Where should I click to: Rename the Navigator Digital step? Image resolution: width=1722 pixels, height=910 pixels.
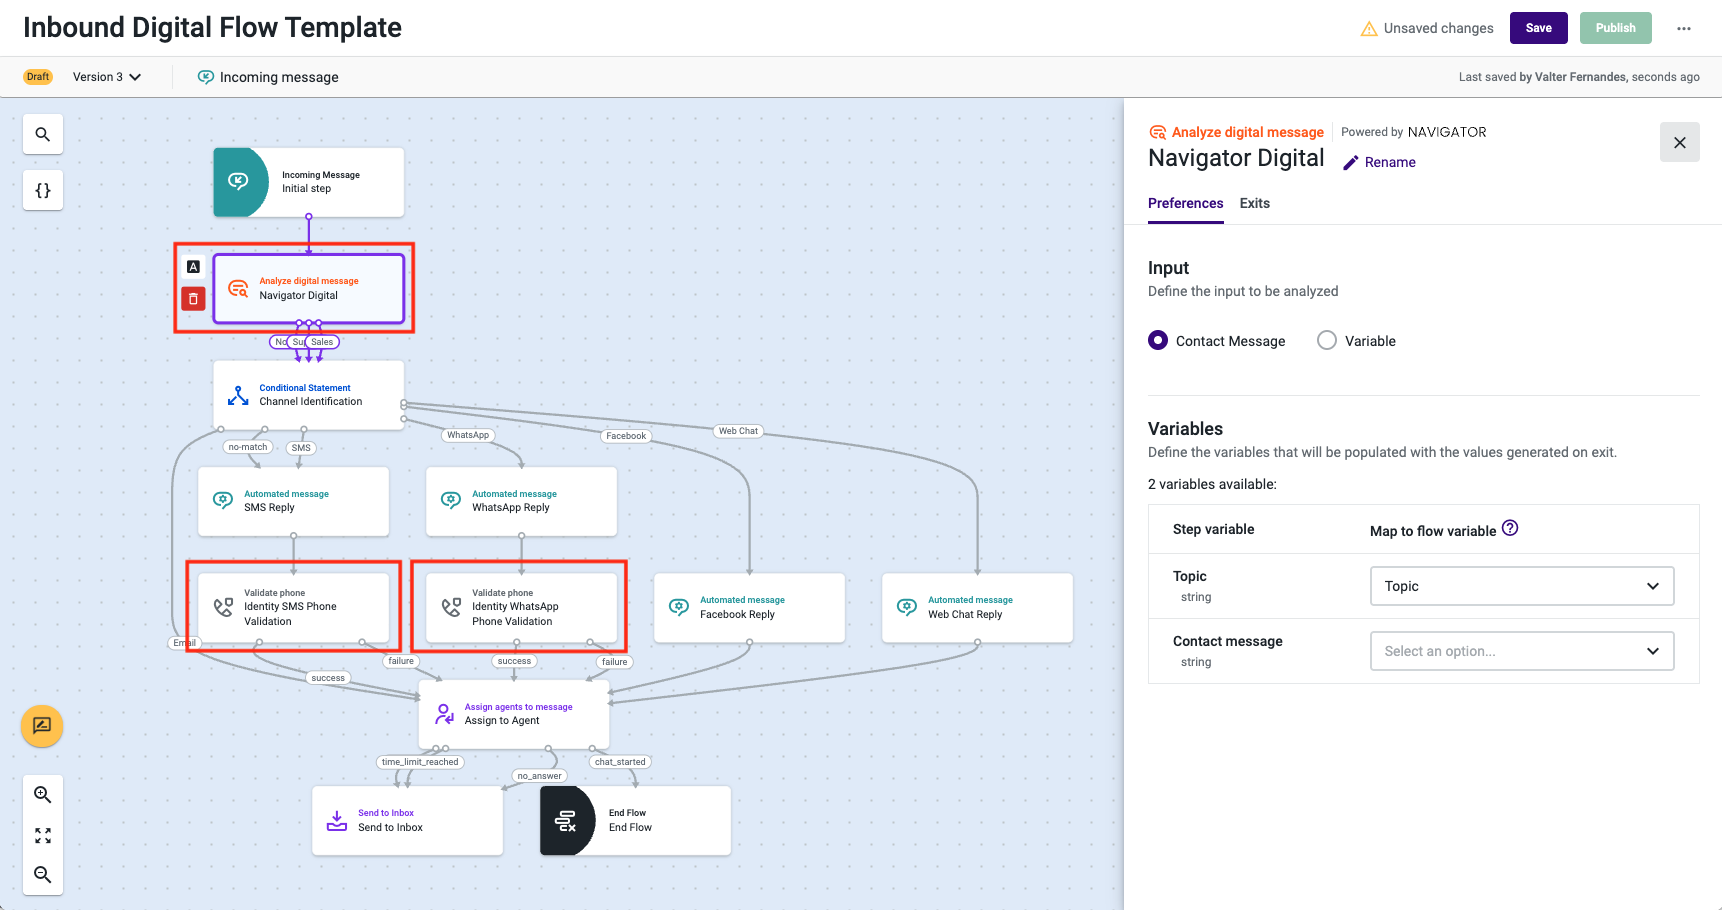(x=1379, y=162)
